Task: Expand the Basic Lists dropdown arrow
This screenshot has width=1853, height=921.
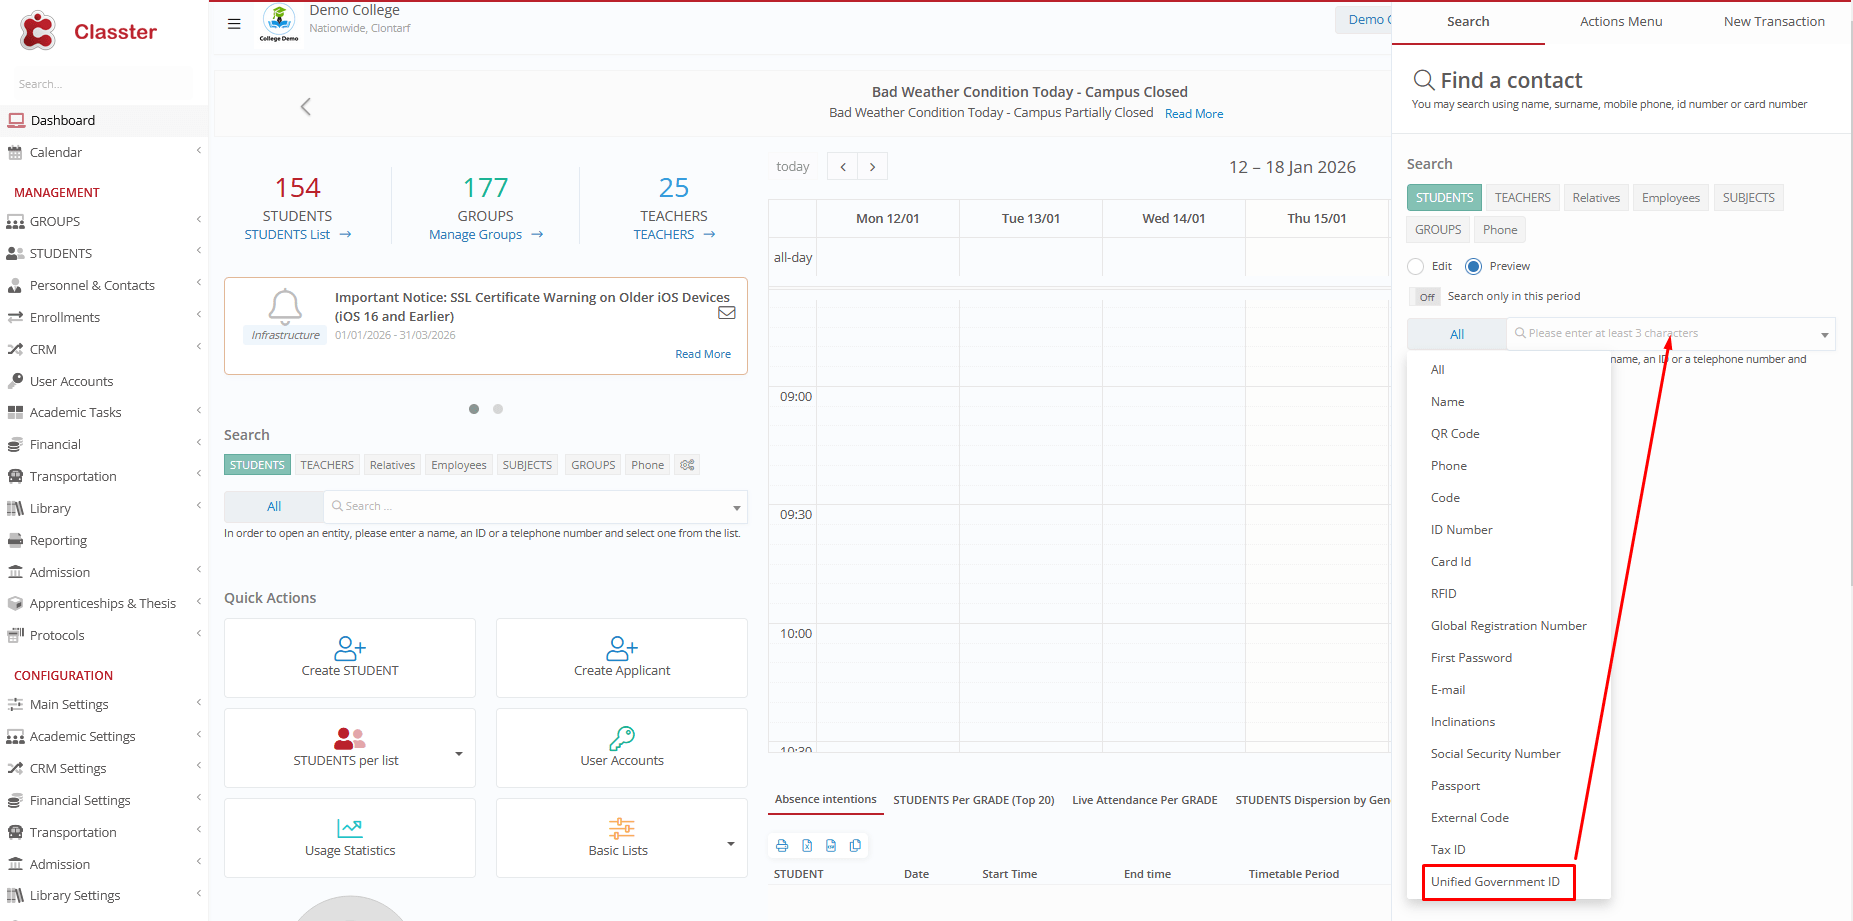Action: (731, 844)
